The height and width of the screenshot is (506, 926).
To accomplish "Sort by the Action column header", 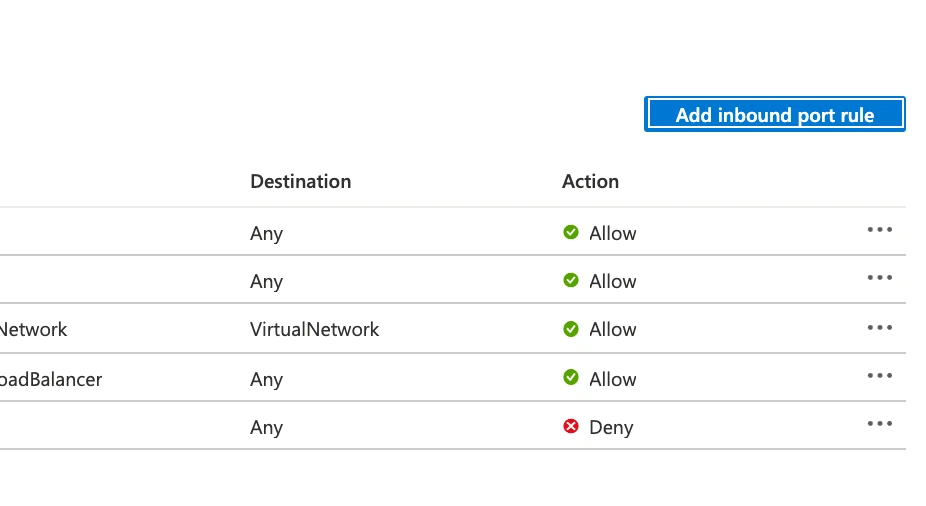I will tap(590, 181).
